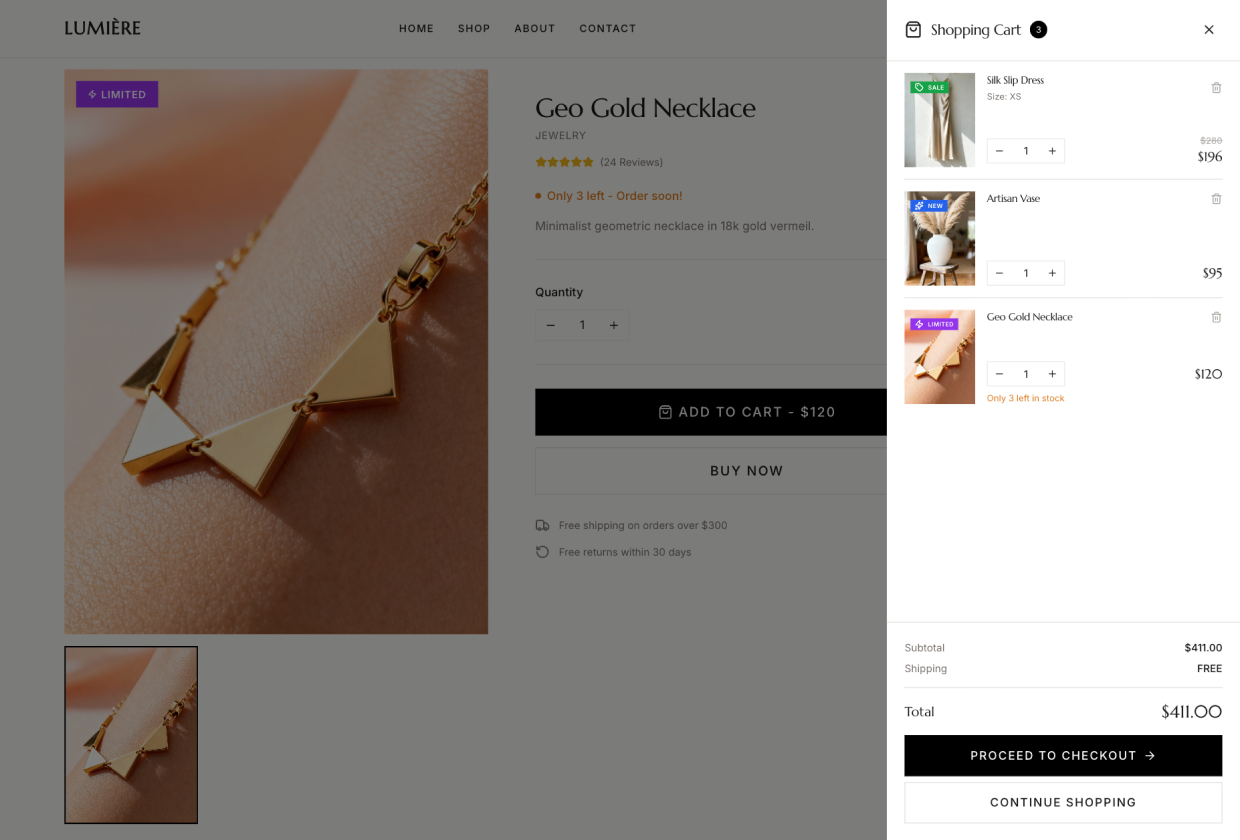Image resolution: width=1240 pixels, height=840 pixels.
Task: Click the free returns circular arrow icon
Action: click(x=541, y=551)
